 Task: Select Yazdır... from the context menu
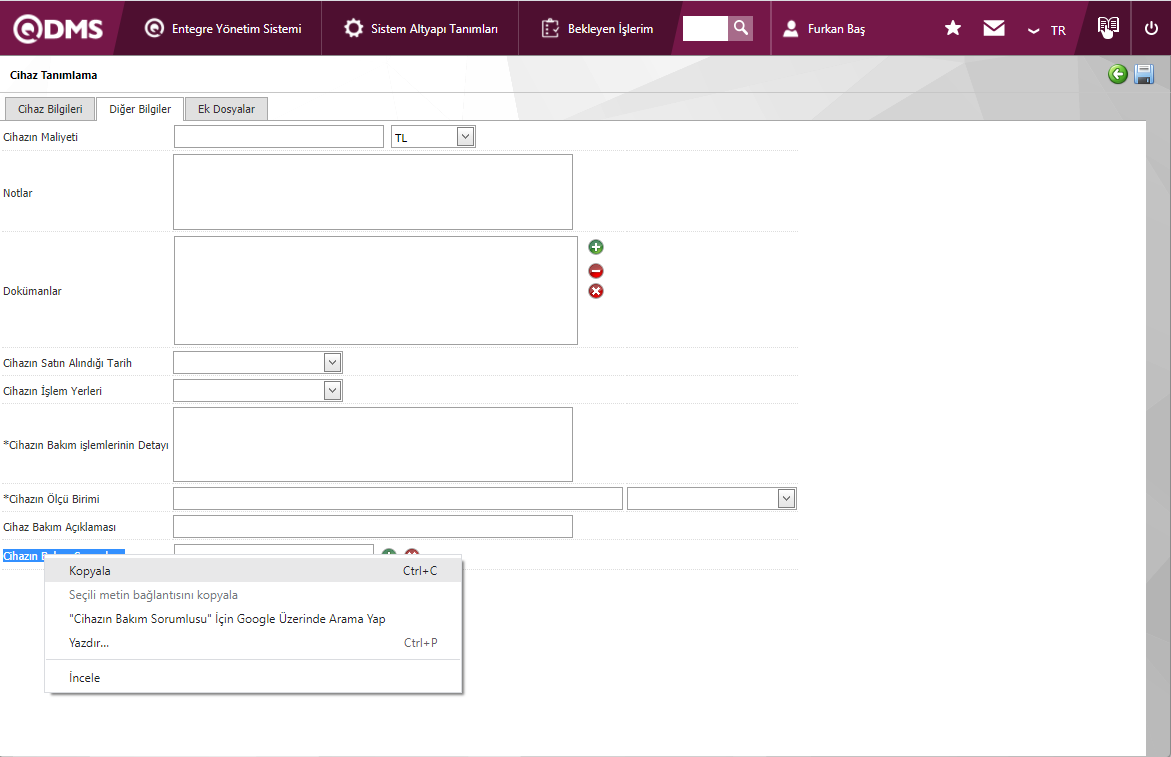click(253, 642)
